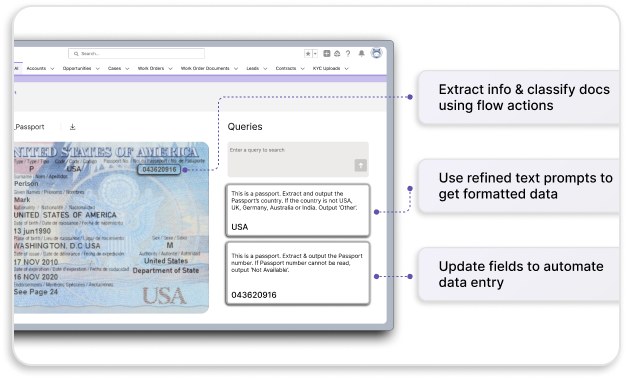Expand the Work Order Documents dropdown chevron
Screen dimensions: 627x379
(x=236, y=69)
